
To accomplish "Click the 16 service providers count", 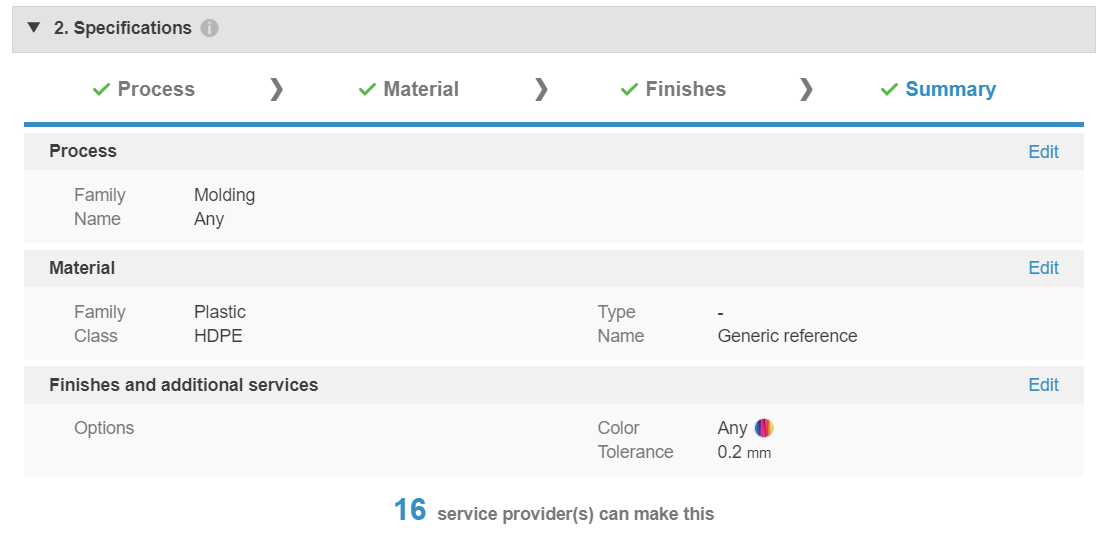I will pos(410,510).
